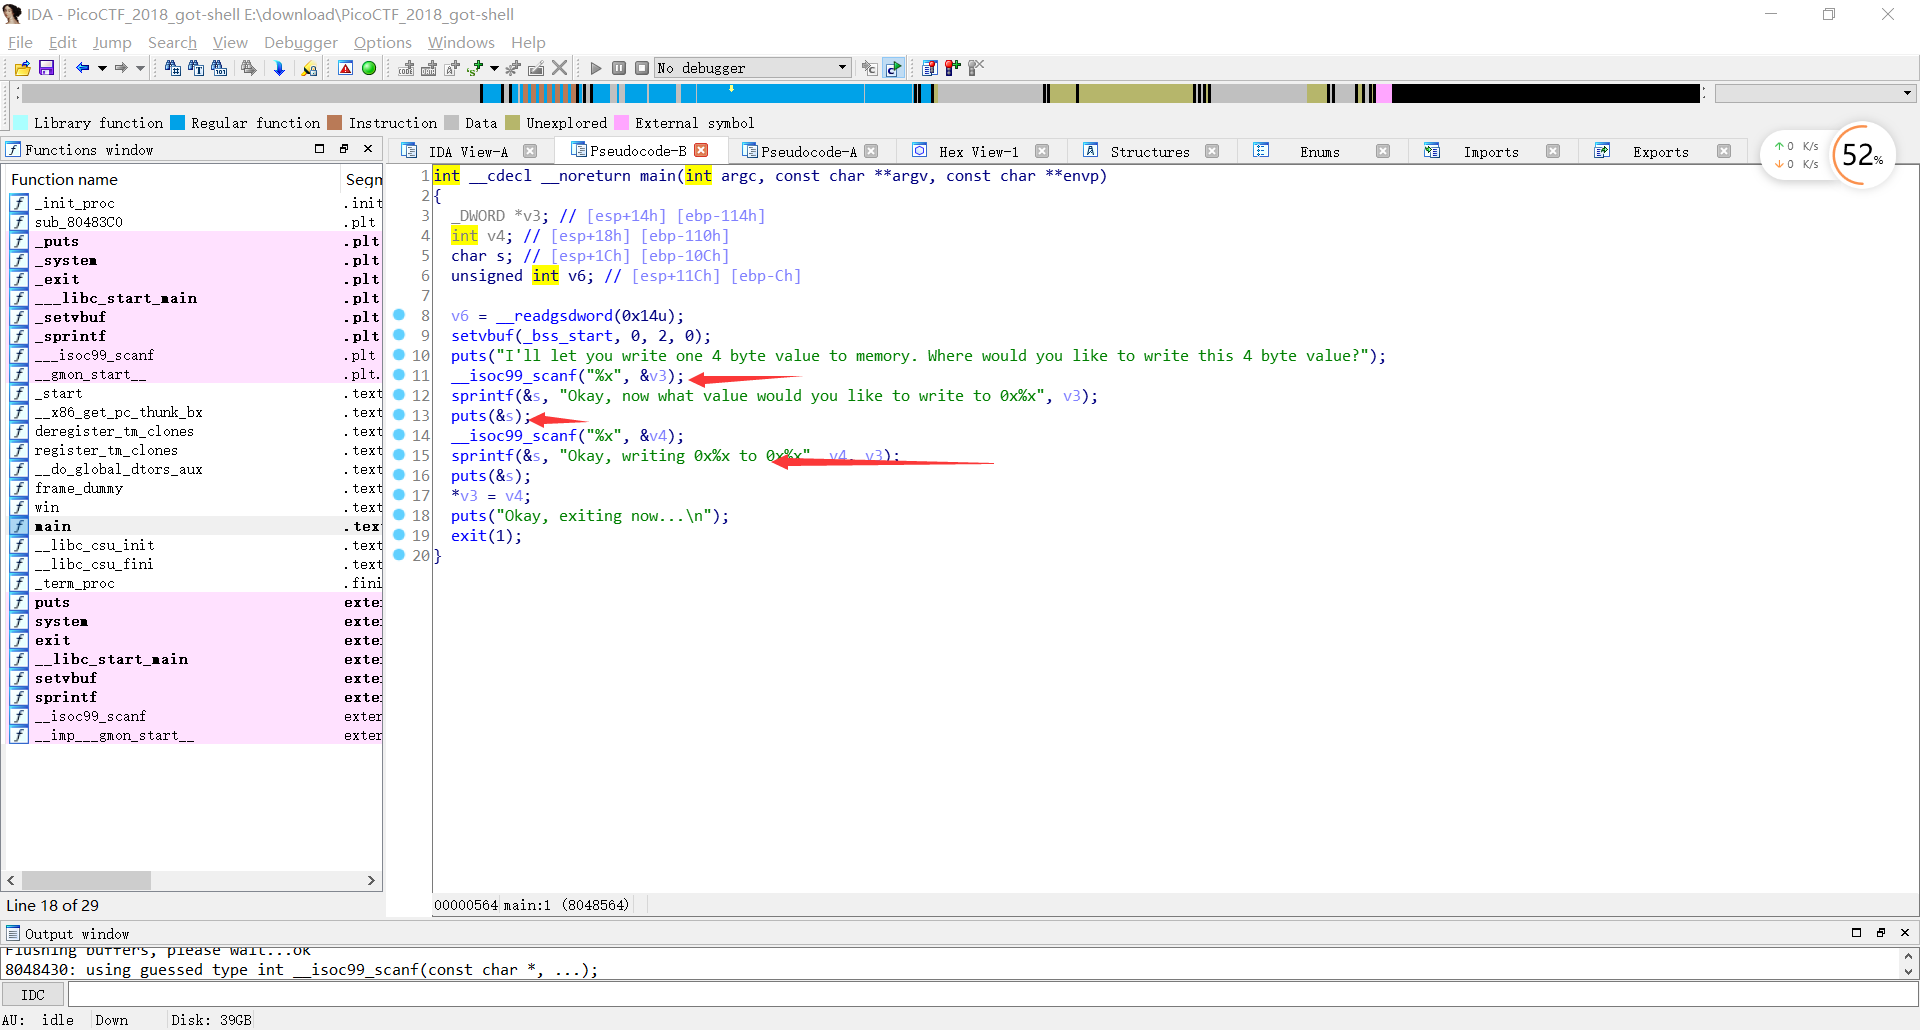This screenshot has width=1920, height=1030.
Task: Close the Pseudocode-B tab
Action: click(701, 150)
